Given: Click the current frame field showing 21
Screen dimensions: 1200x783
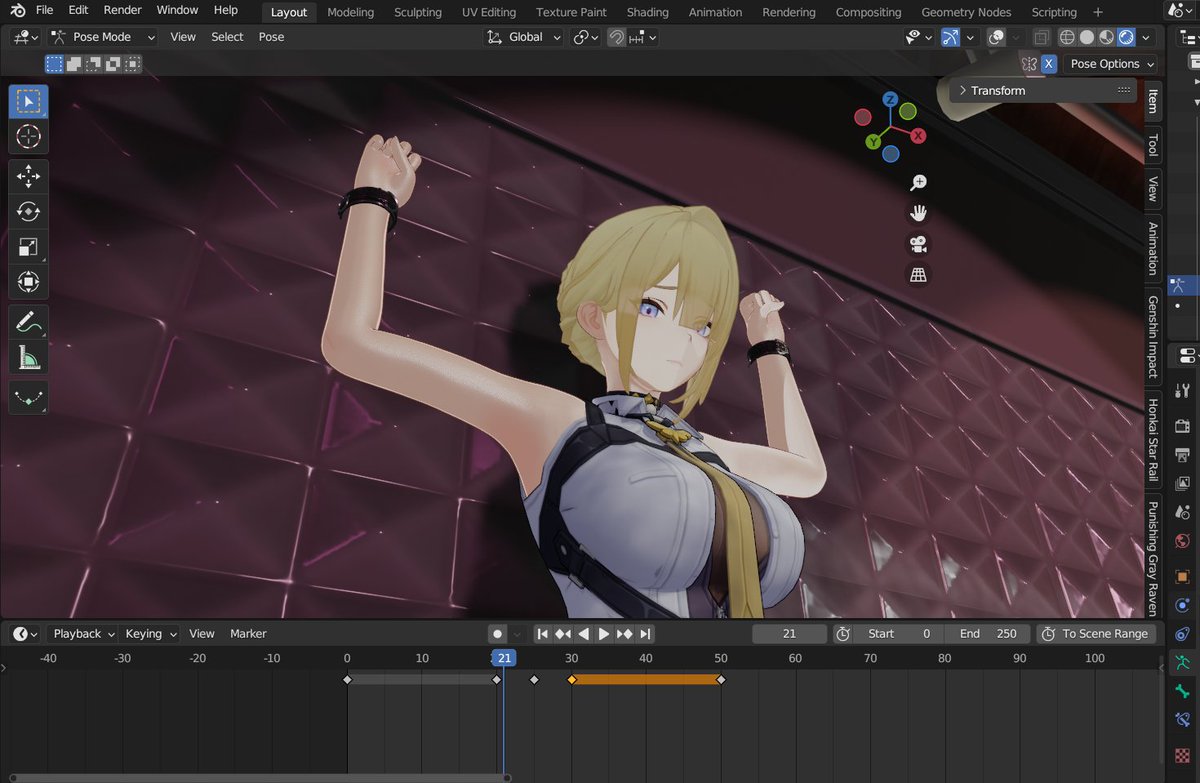Looking at the screenshot, I should pos(789,634).
